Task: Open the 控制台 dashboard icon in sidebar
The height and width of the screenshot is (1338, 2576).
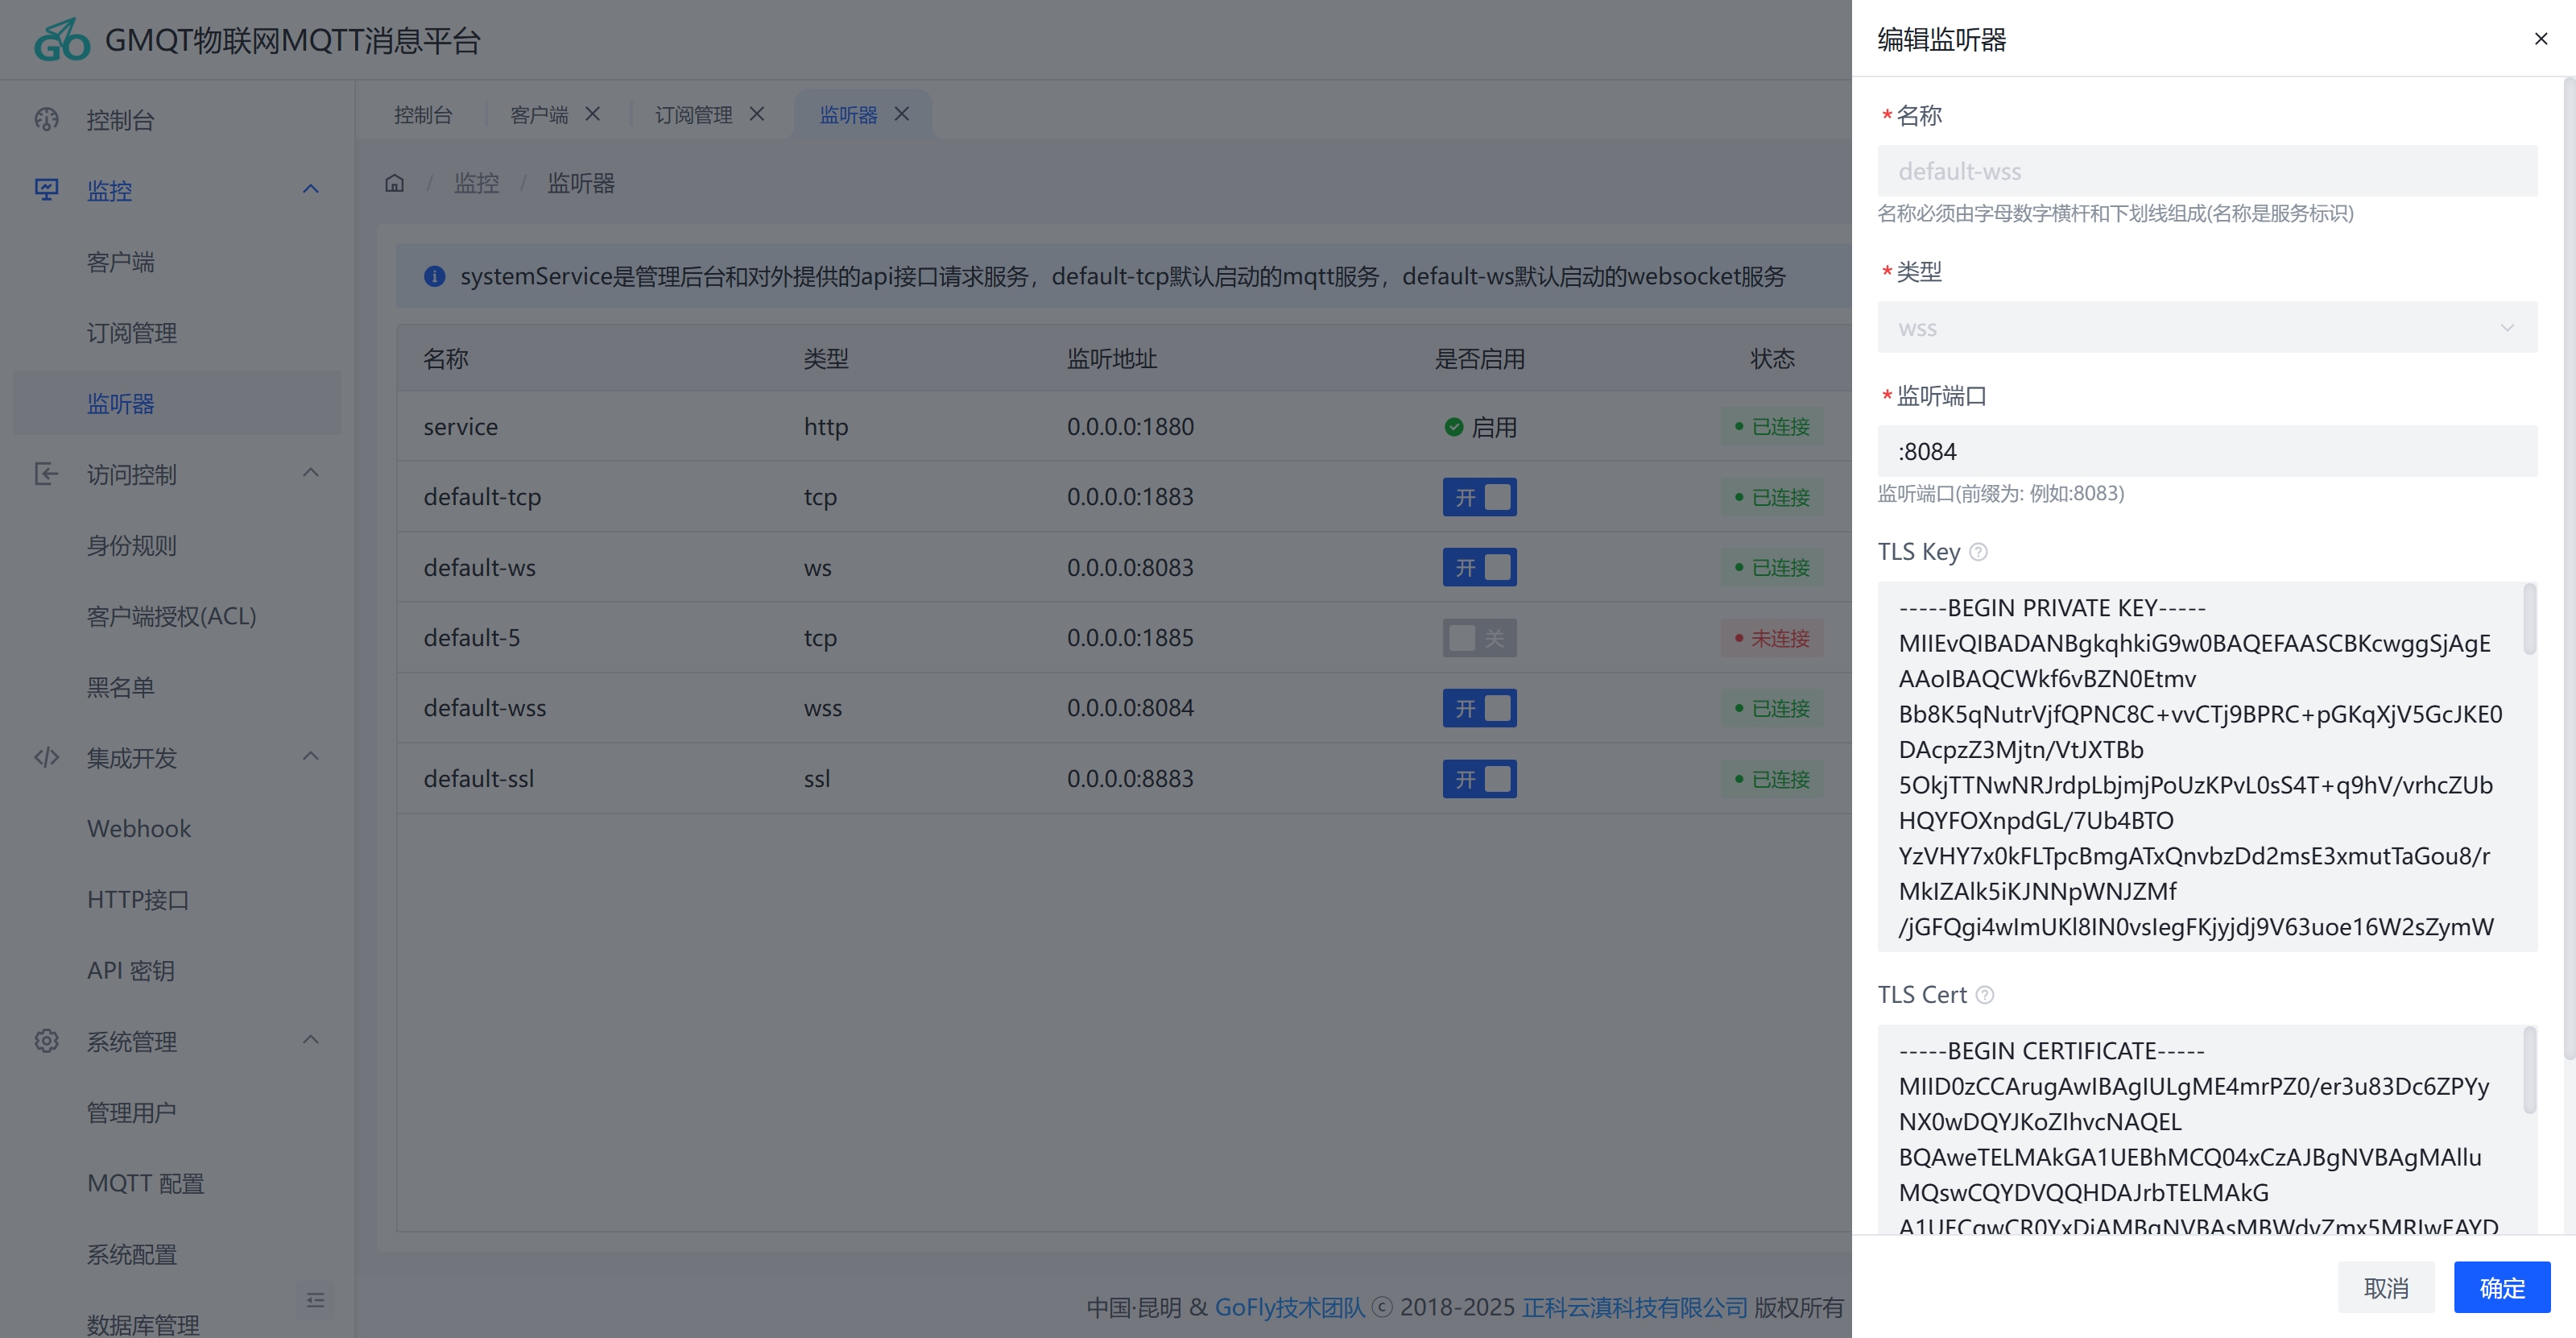Action: pyautogui.click(x=46, y=119)
